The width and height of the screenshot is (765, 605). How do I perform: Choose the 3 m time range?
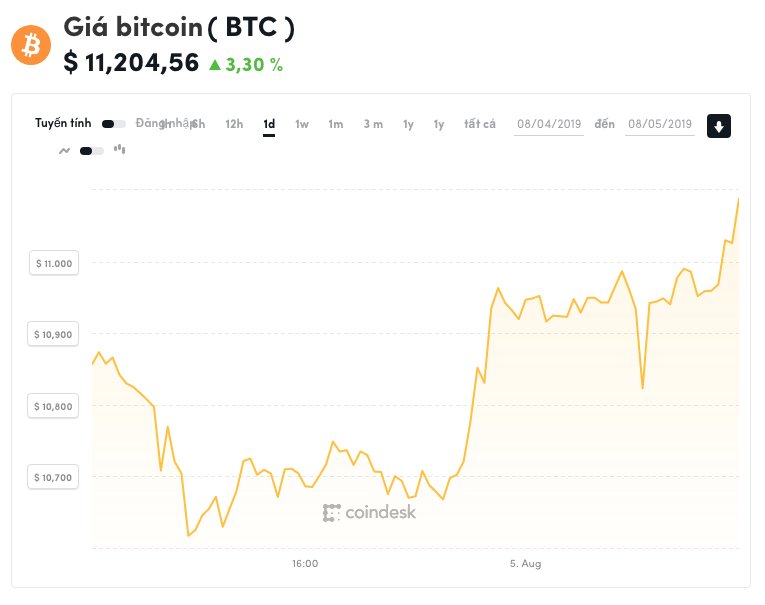(373, 124)
